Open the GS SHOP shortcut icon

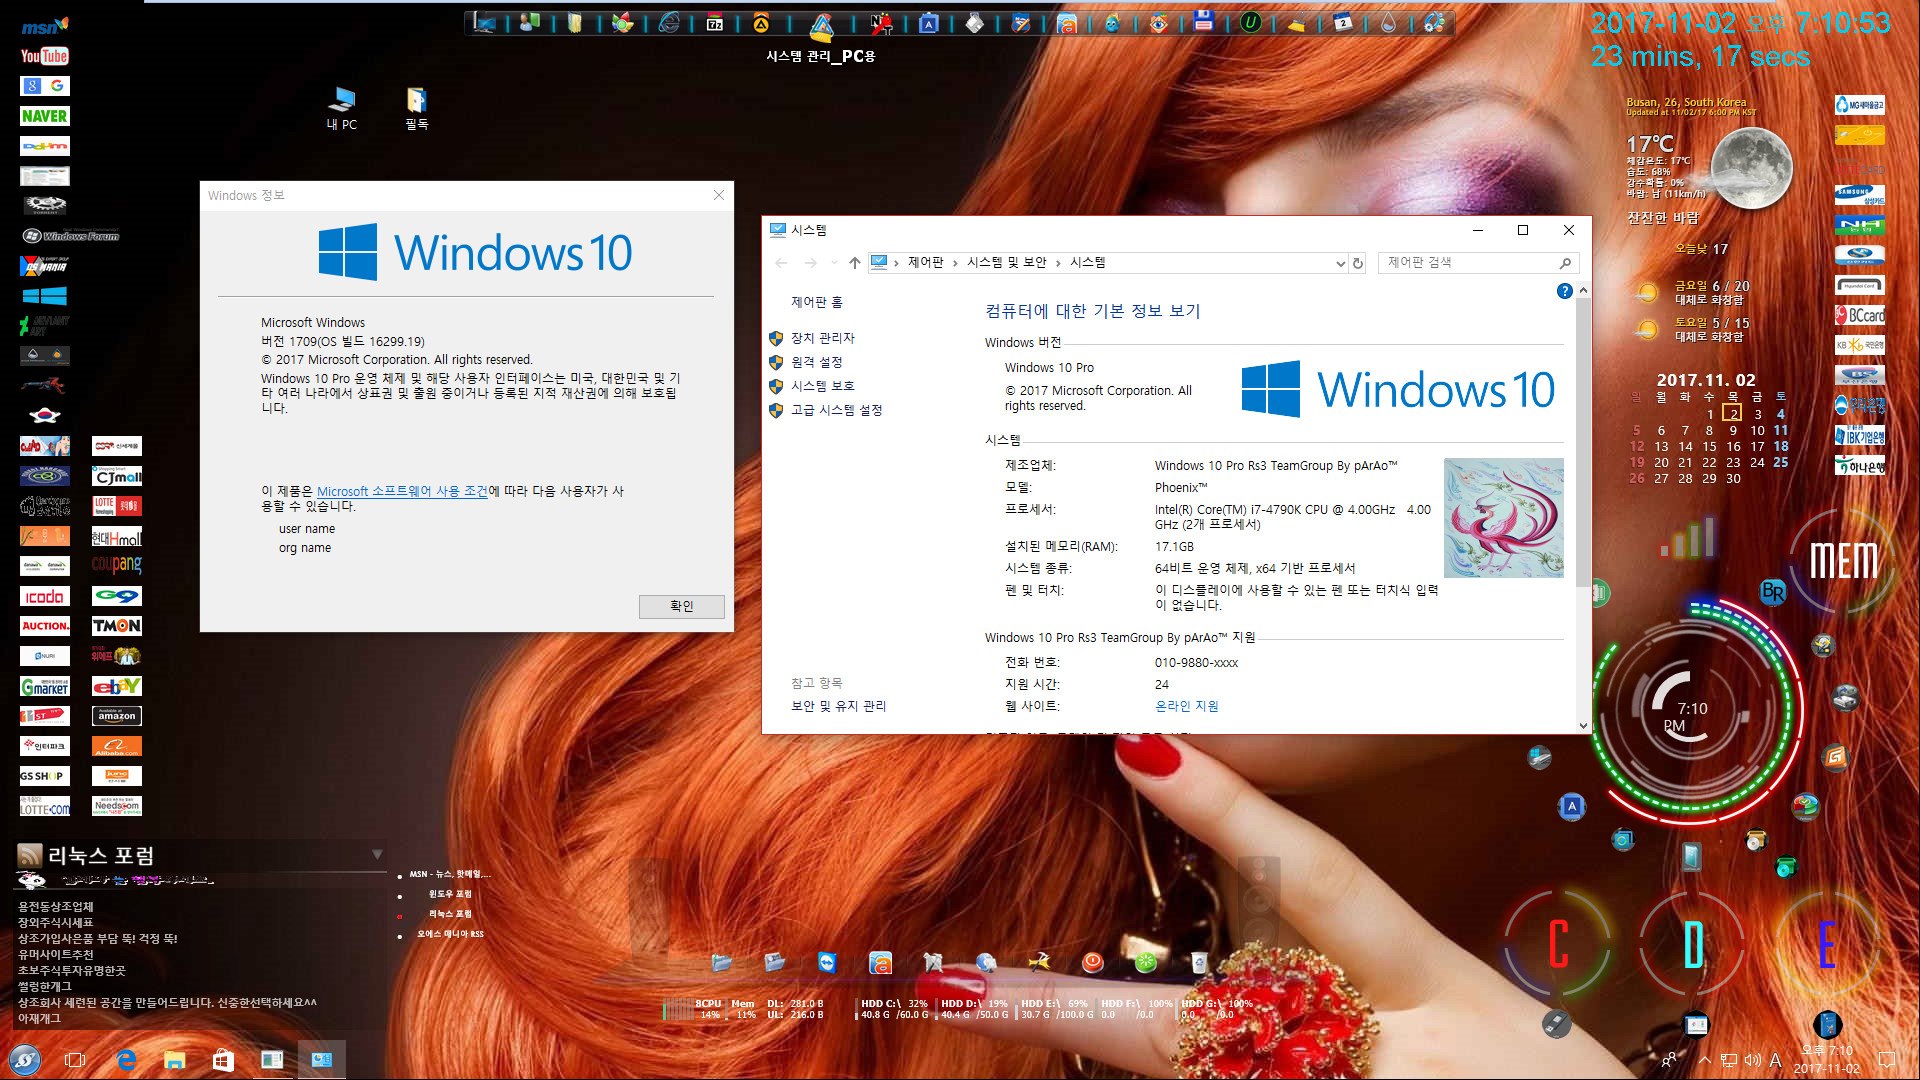(x=44, y=776)
